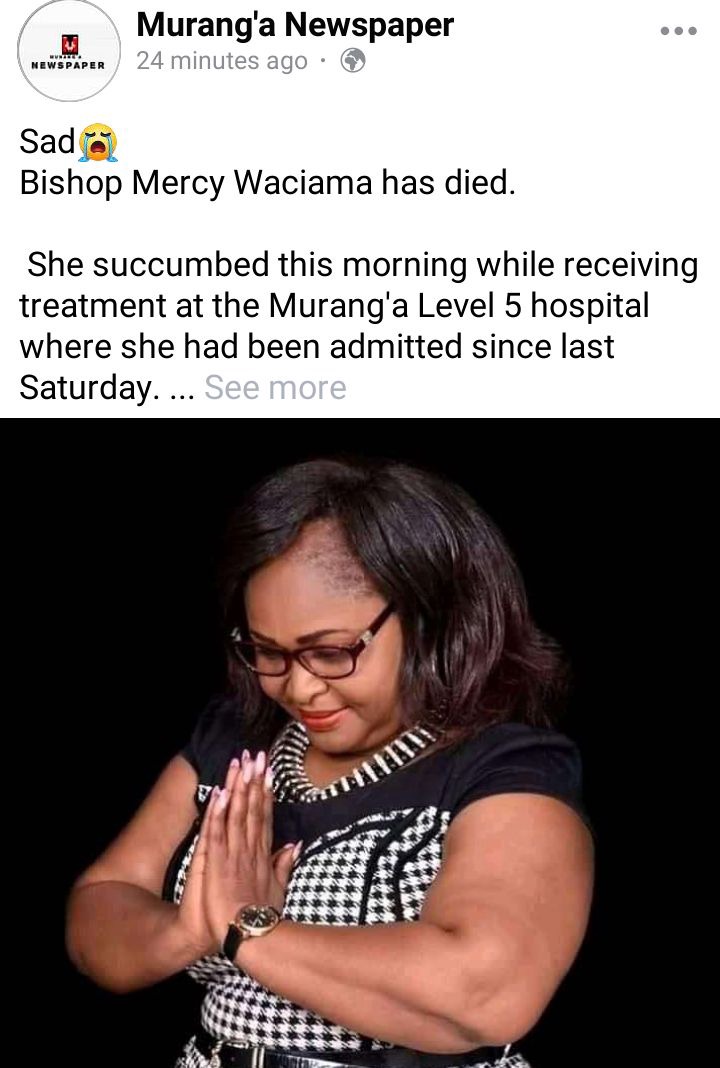This screenshot has width=720, height=1068.
Task: Click the word Sad at post start
Action: tap(47, 142)
